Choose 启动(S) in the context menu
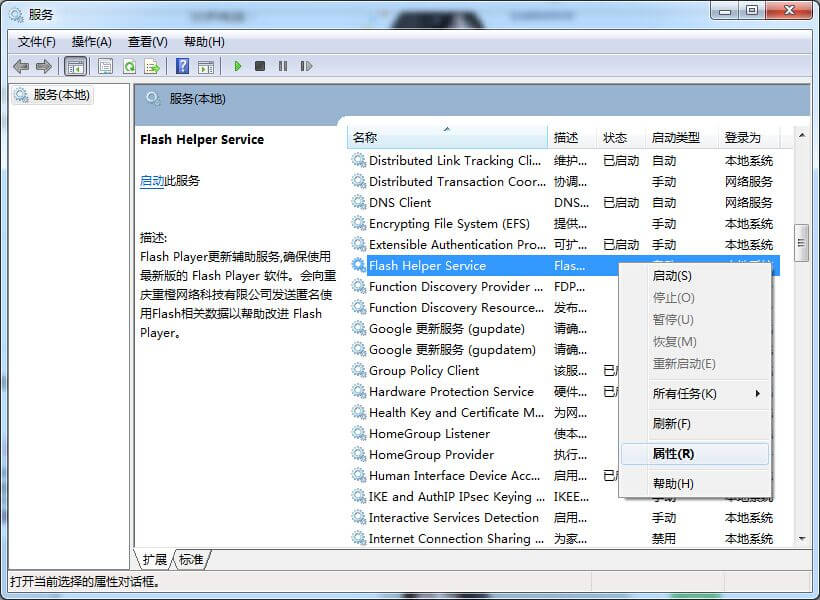 coord(672,276)
